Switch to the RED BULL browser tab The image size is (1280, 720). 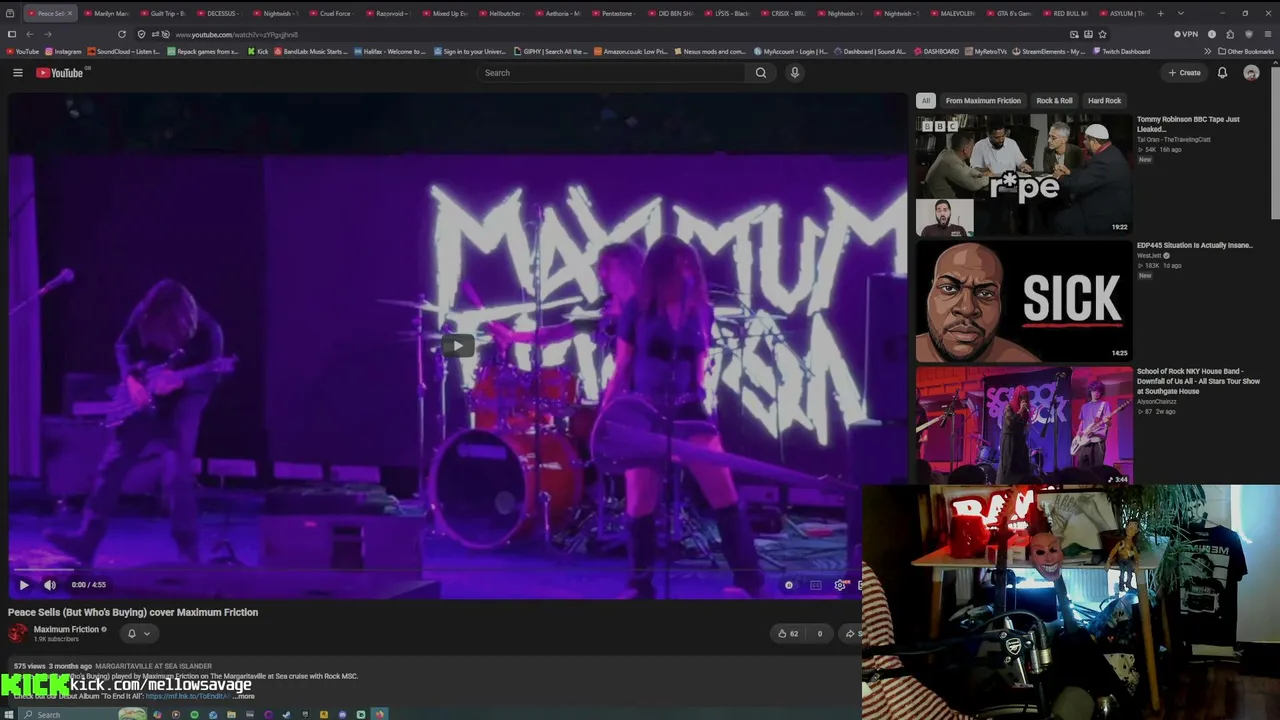click(1069, 13)
